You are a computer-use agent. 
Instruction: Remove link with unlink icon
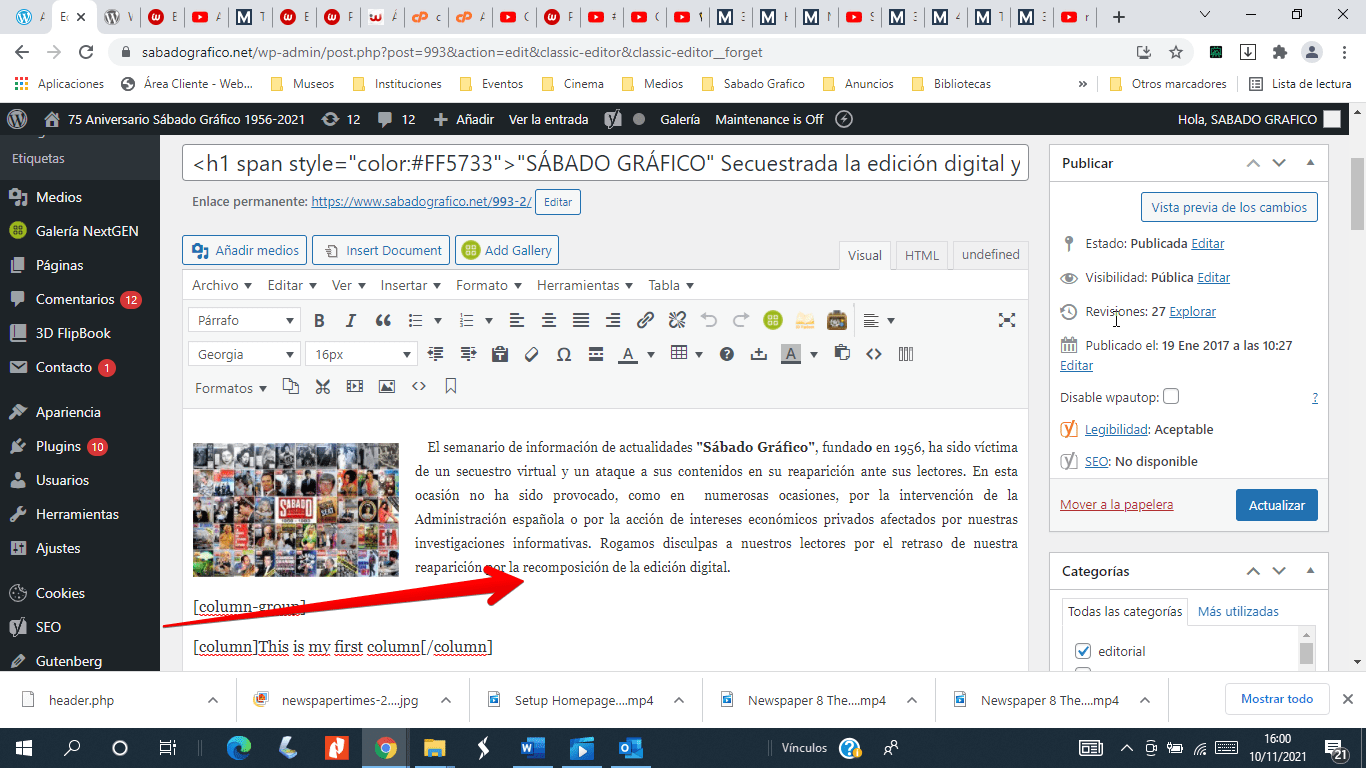click(677, 321)
